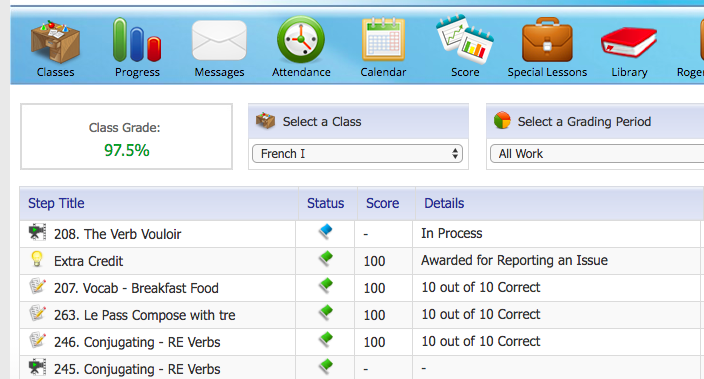The image size is (704, 379).
Task: Go to the Classes menu label
Action: point(55,72)
